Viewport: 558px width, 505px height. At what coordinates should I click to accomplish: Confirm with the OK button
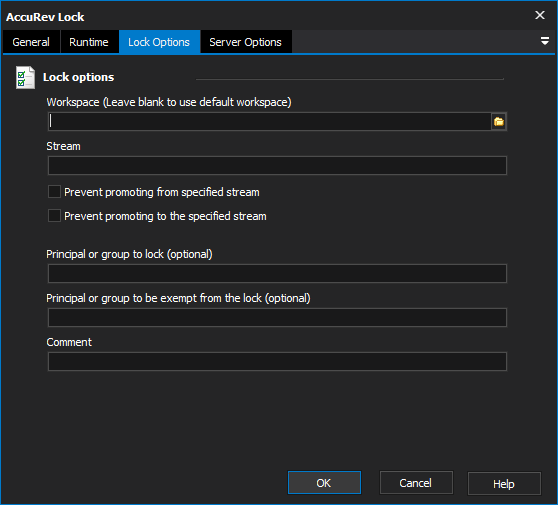coord(324,483)
